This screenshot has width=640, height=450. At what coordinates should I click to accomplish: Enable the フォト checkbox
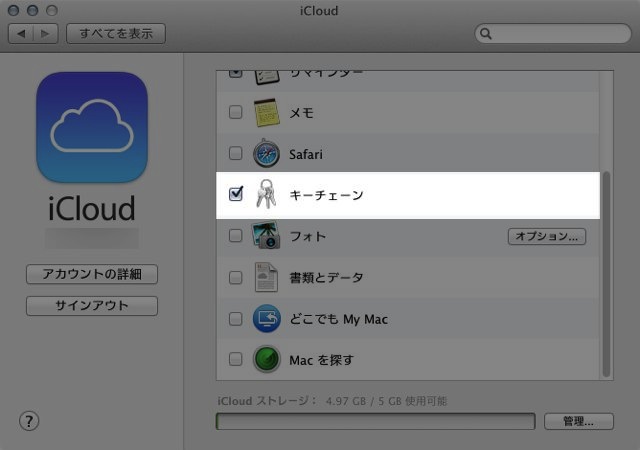[236, 236]
